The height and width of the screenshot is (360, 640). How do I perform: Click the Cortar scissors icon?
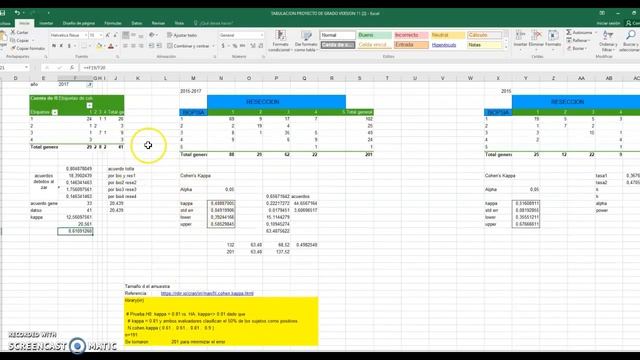13,32
